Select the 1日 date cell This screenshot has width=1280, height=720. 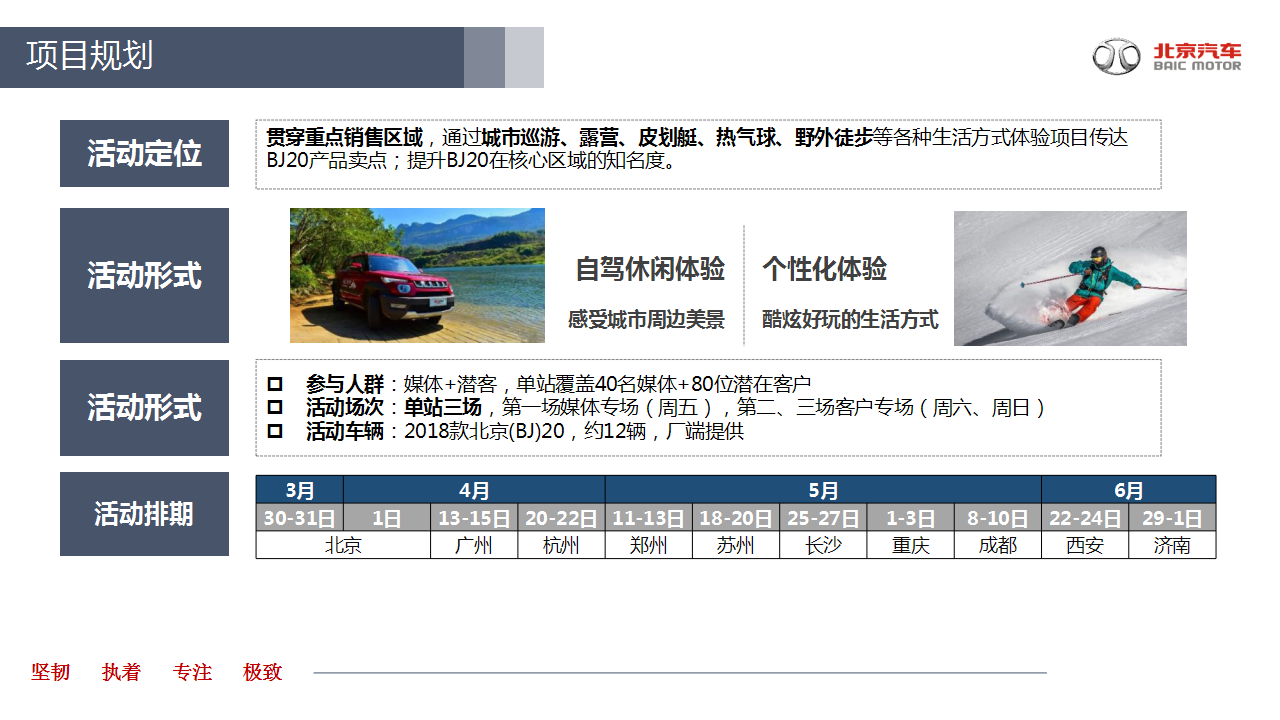[387, 518]
